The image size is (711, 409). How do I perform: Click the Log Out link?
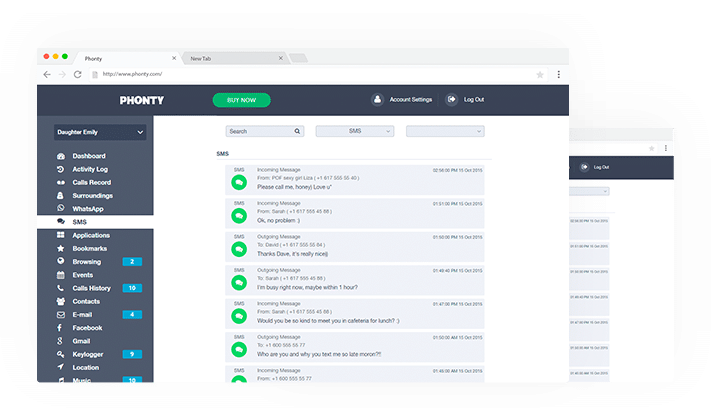(474, 99)
